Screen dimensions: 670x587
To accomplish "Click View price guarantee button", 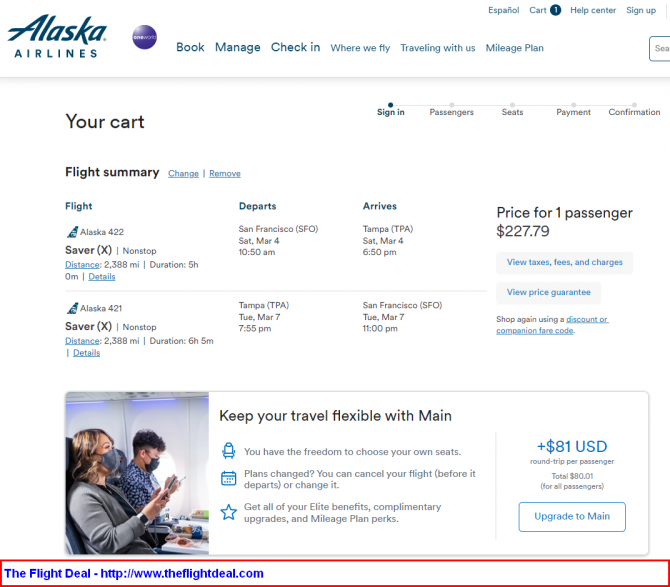I will point(548,292).
